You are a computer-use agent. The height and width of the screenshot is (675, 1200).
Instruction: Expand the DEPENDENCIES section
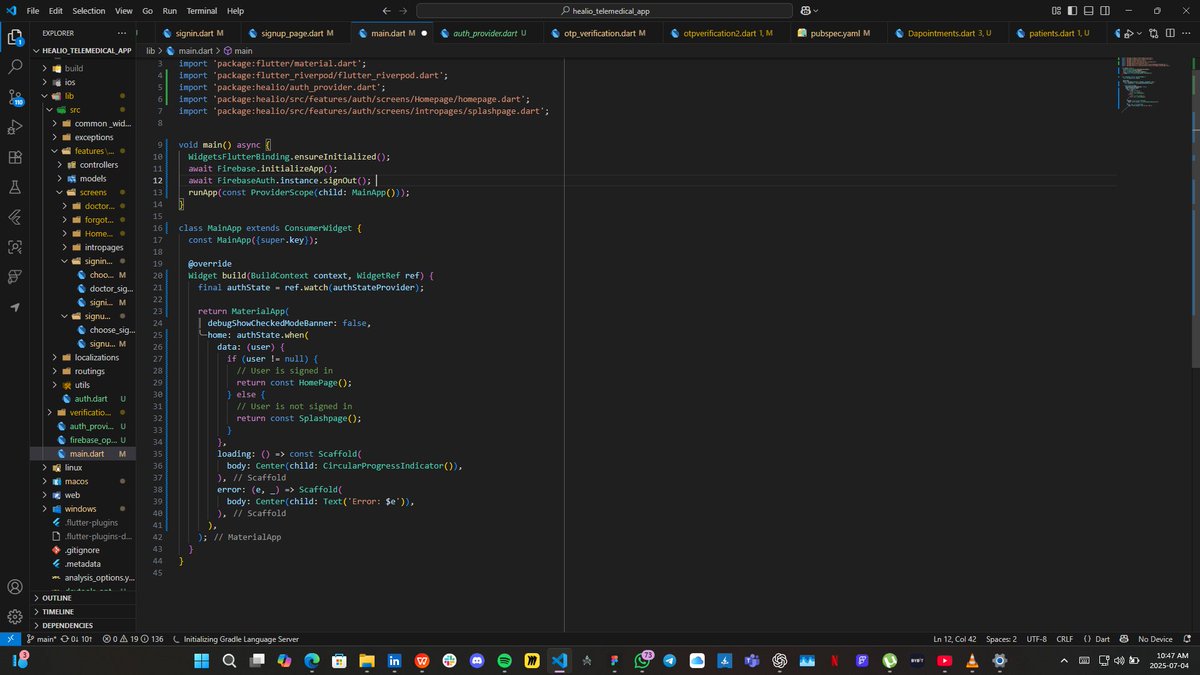82,625
